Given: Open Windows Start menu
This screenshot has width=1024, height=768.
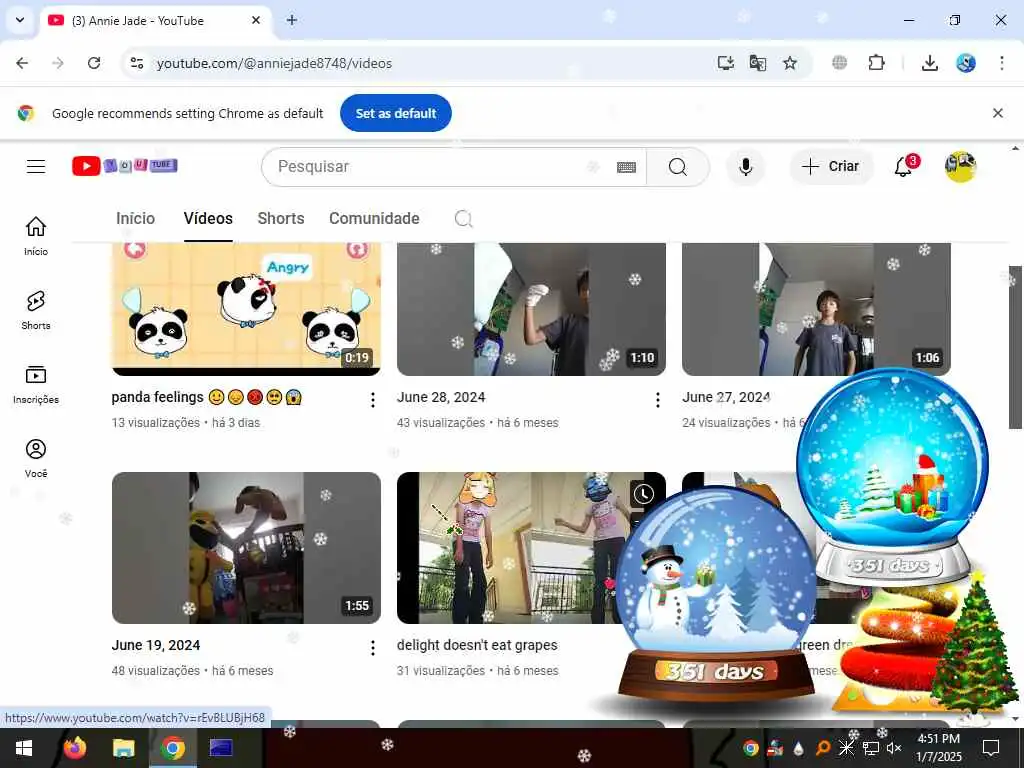Looking at the screenshot, I should point(24,748).
